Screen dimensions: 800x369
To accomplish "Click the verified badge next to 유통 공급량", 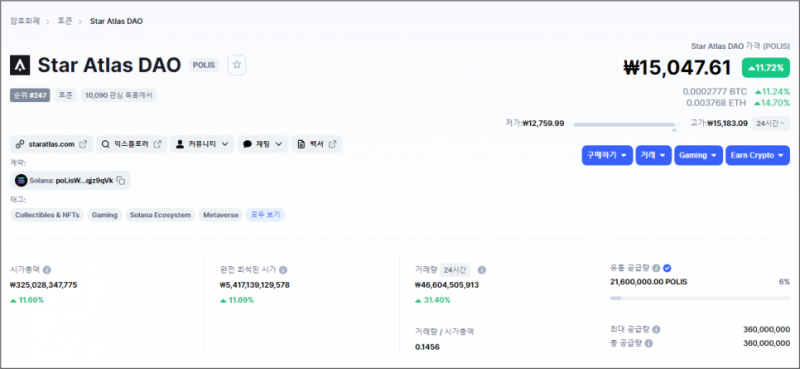I will click(667, 268).
